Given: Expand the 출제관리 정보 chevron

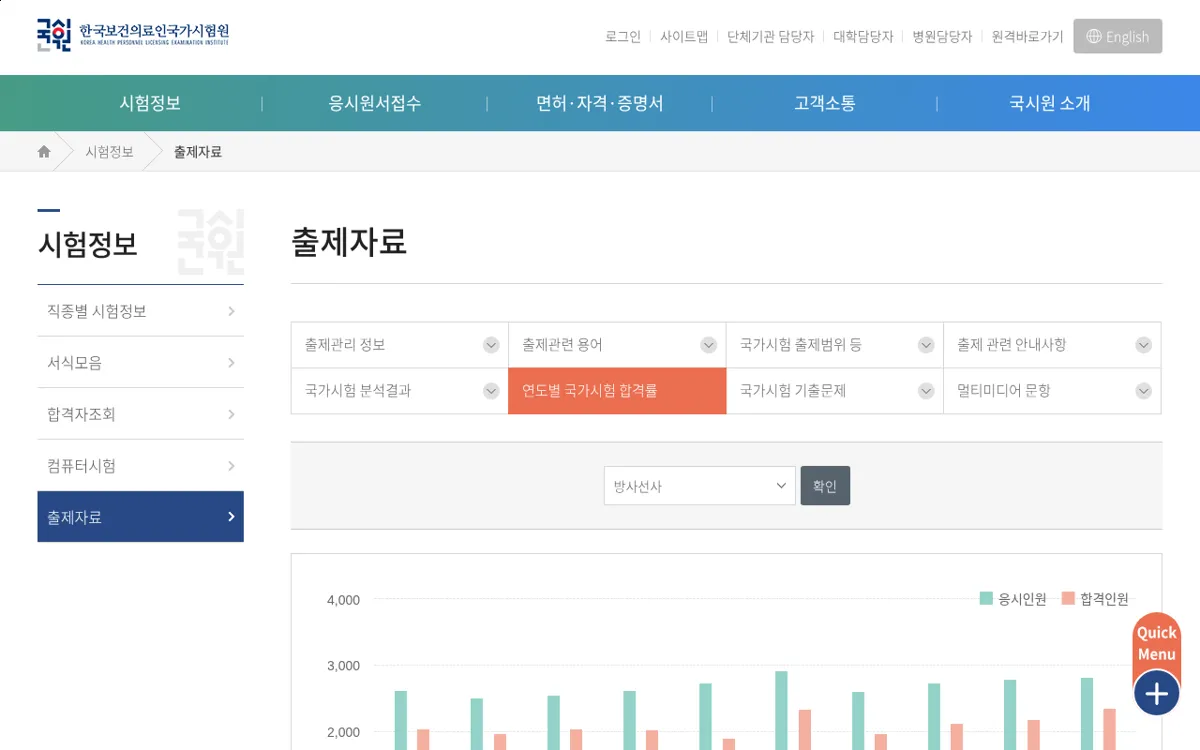Looking at the screenshot, I should pyautogui.click(x=491, y=345).
